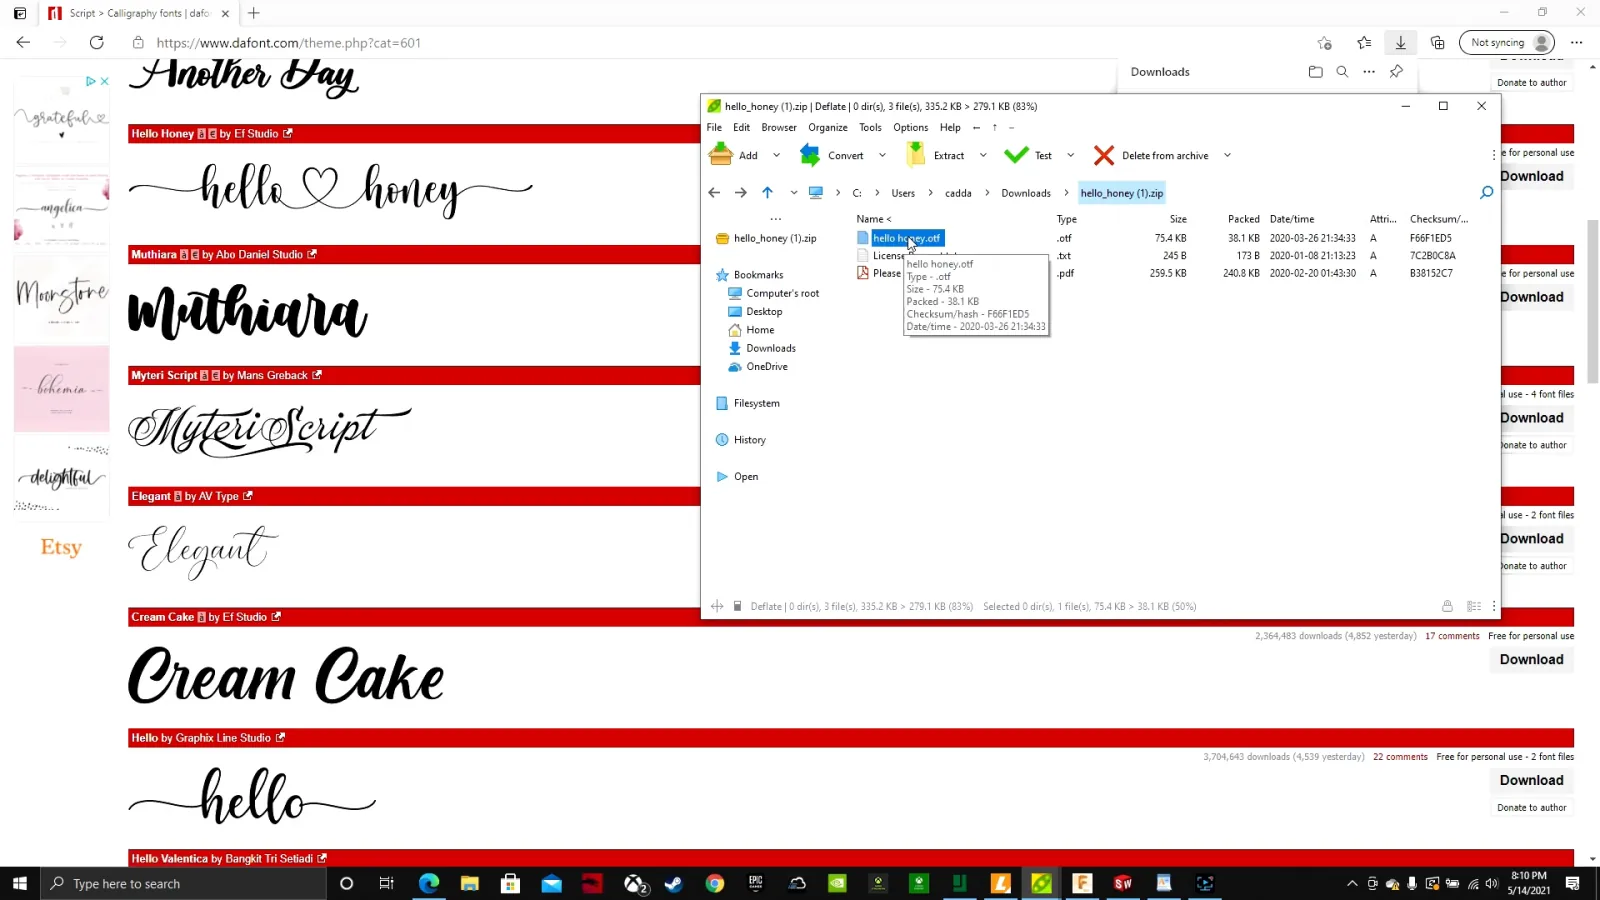Viewport: 1600px width, 900px height.
Task: Refresh the dafont page
Action: coord(97,43)
